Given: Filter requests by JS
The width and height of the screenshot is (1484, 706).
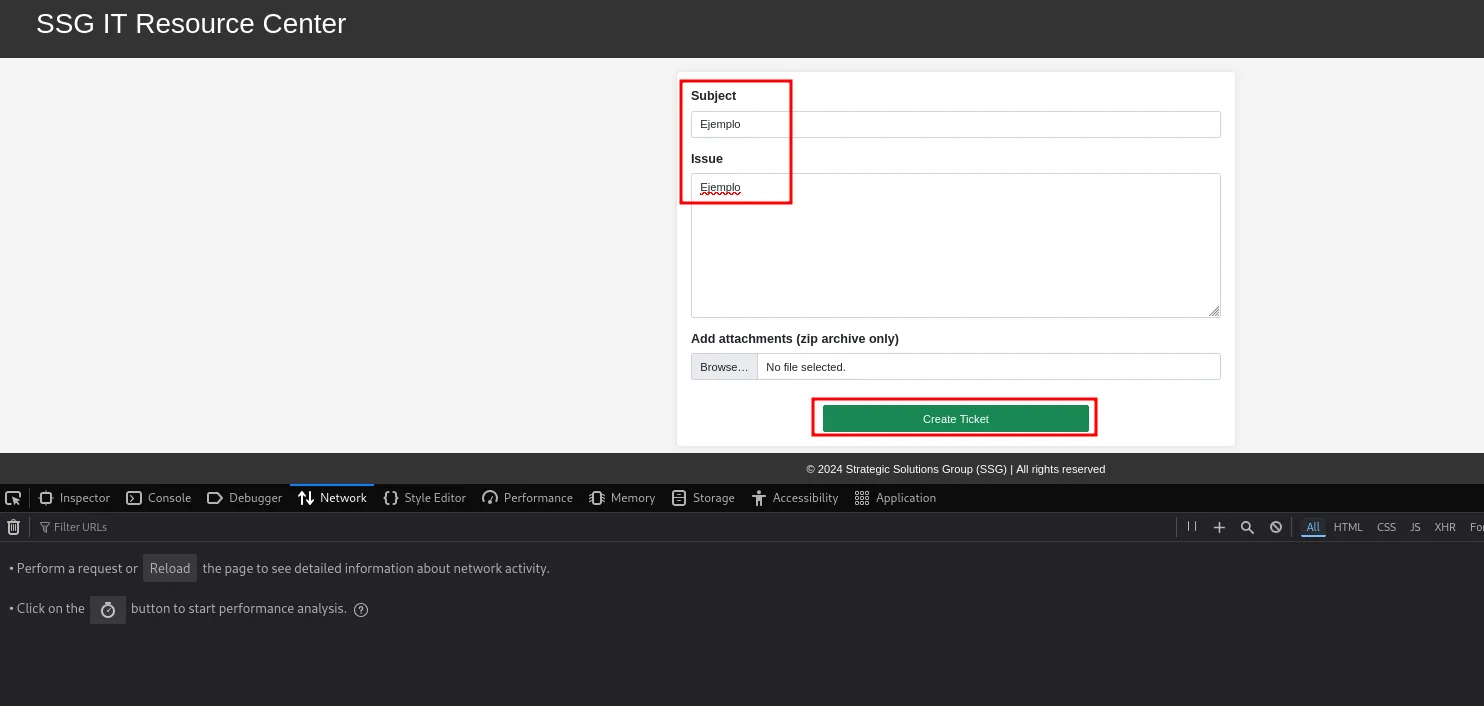Looking at the screenshot, I should [1415, 527].
